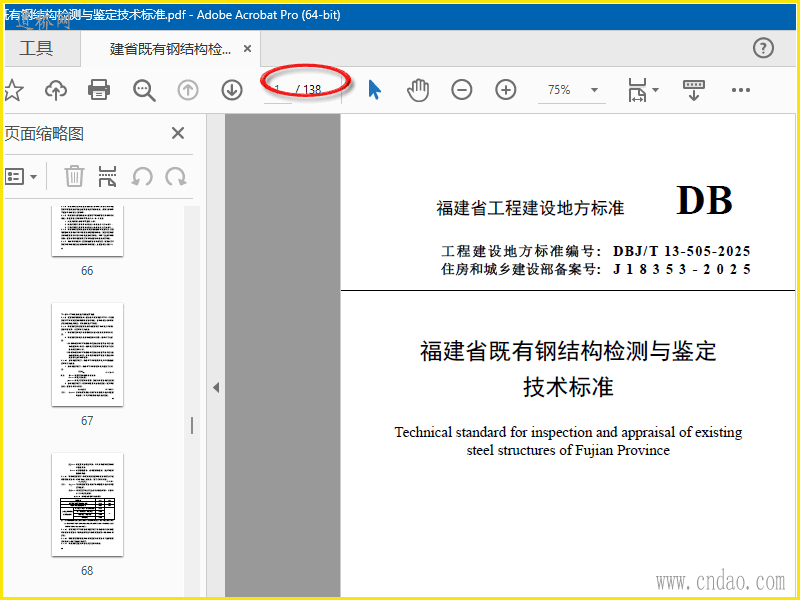Select the page 66 thumbnail
This screenshot has height=600, width=800.
point(87,231)
